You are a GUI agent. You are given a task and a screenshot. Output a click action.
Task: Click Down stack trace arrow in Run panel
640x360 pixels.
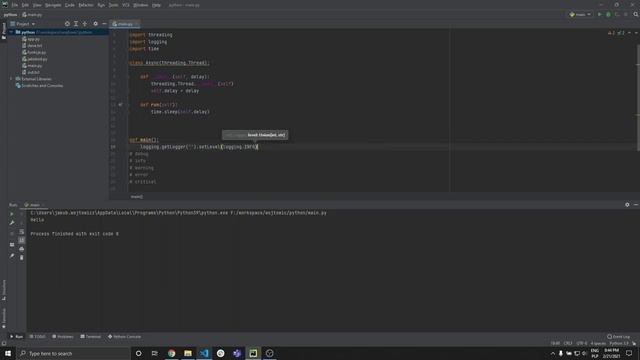click(x=22, y=223)
